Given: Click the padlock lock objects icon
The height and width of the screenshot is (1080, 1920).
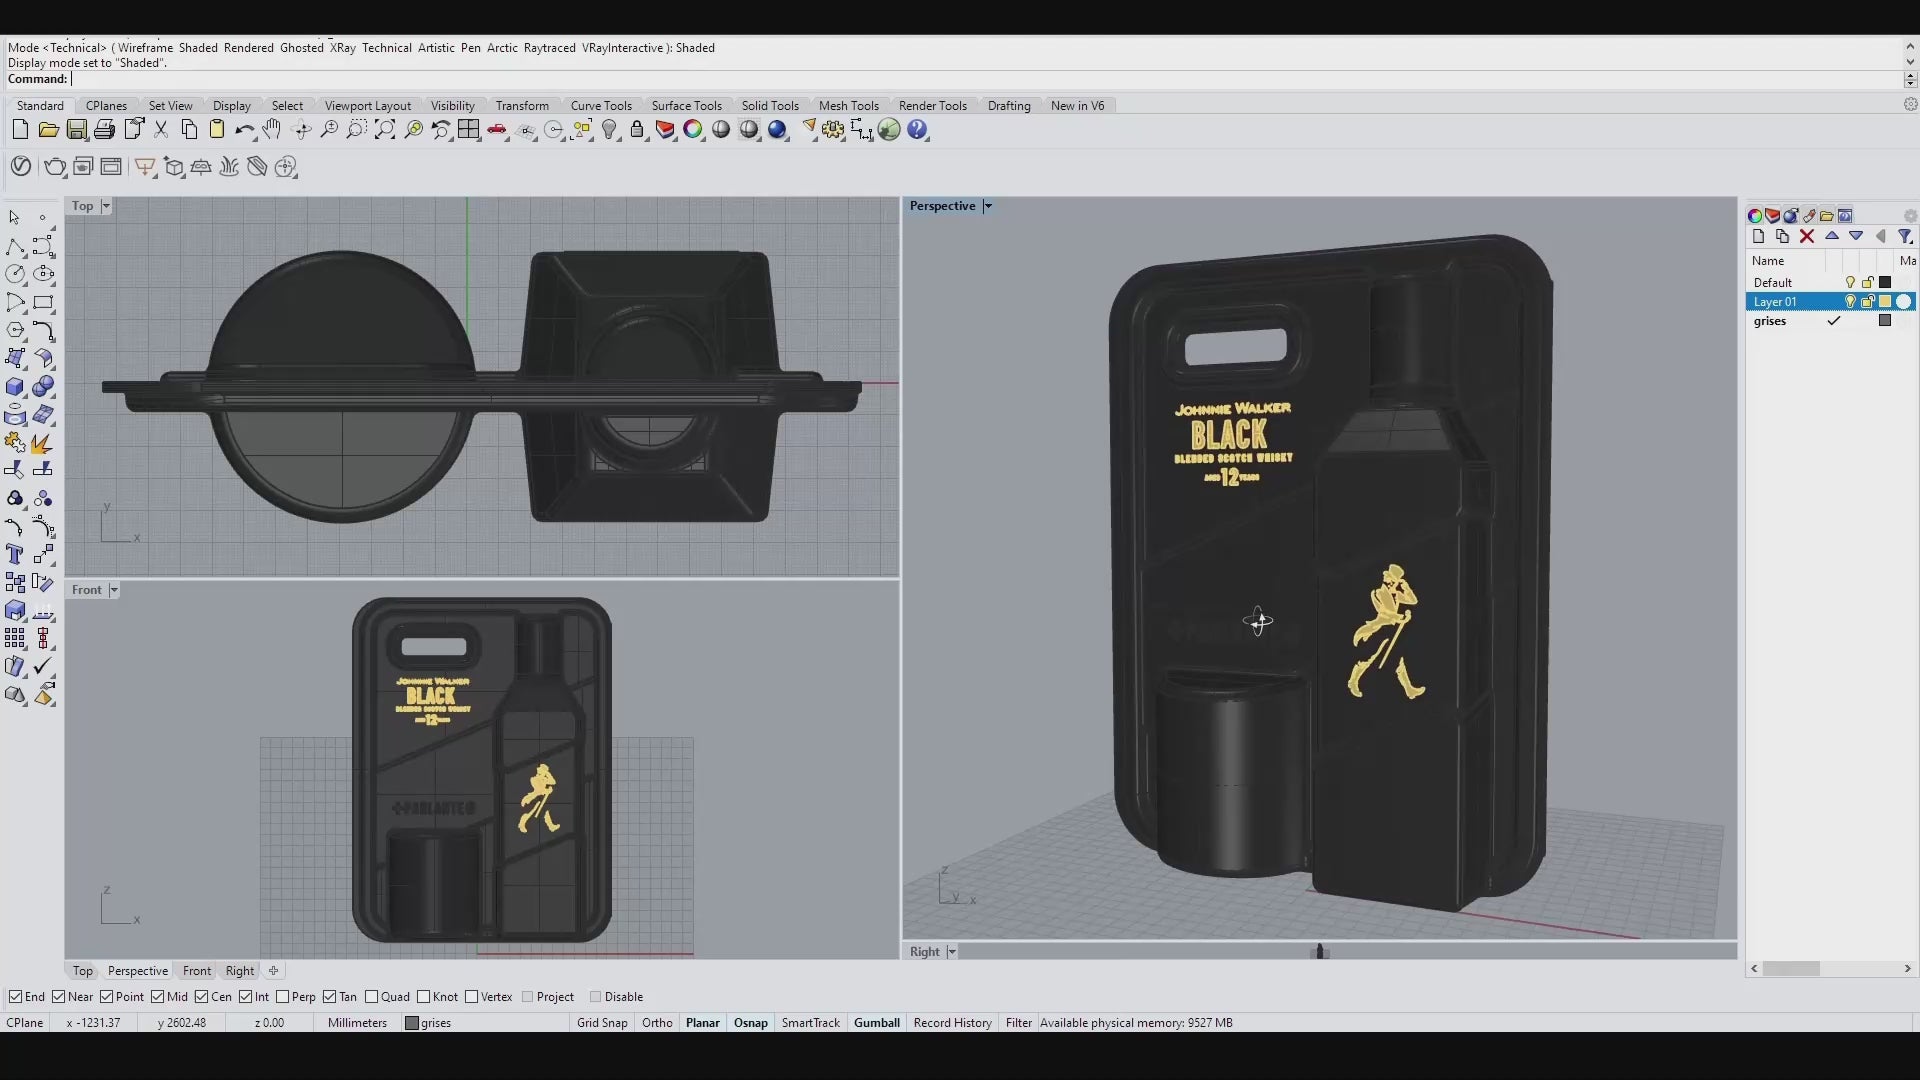Looking at the screenshot, I should [x=637, y=129].
